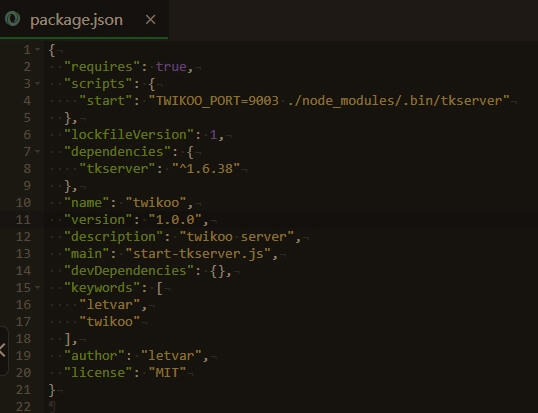Close the package.json tab
538x413 pixels.
click(150, 20)
